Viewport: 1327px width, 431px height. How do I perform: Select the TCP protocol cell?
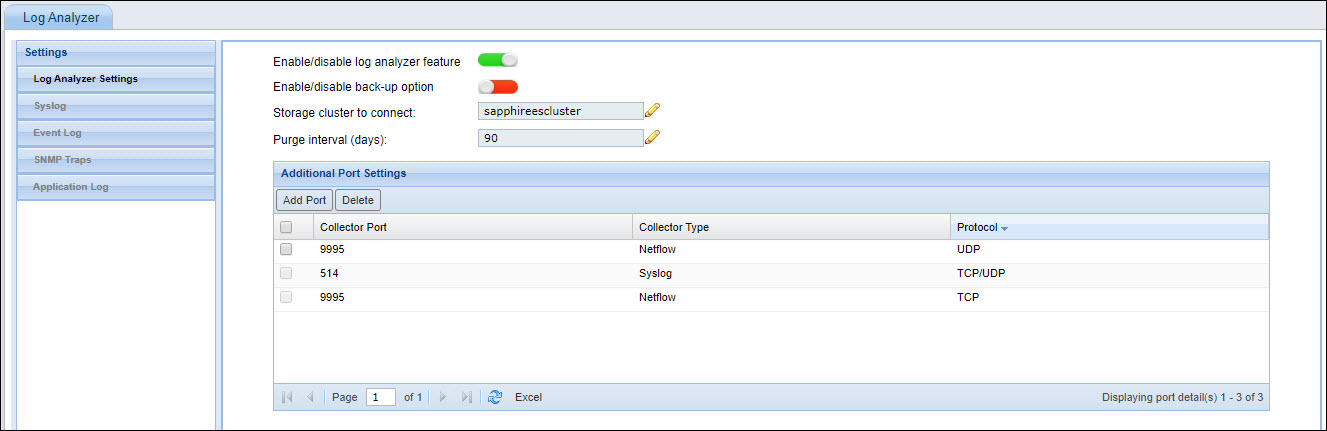coord(1110,297)
